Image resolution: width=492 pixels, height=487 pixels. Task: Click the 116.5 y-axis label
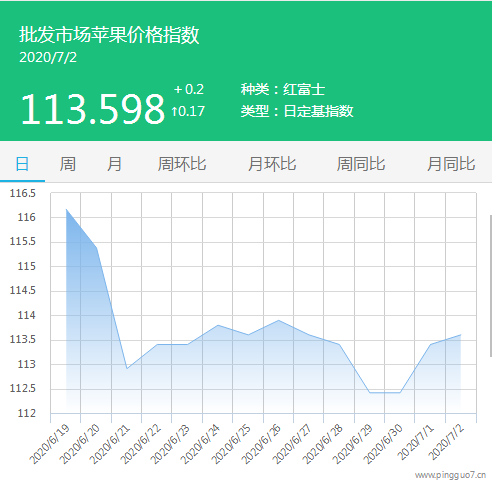[x=23, y=193]
